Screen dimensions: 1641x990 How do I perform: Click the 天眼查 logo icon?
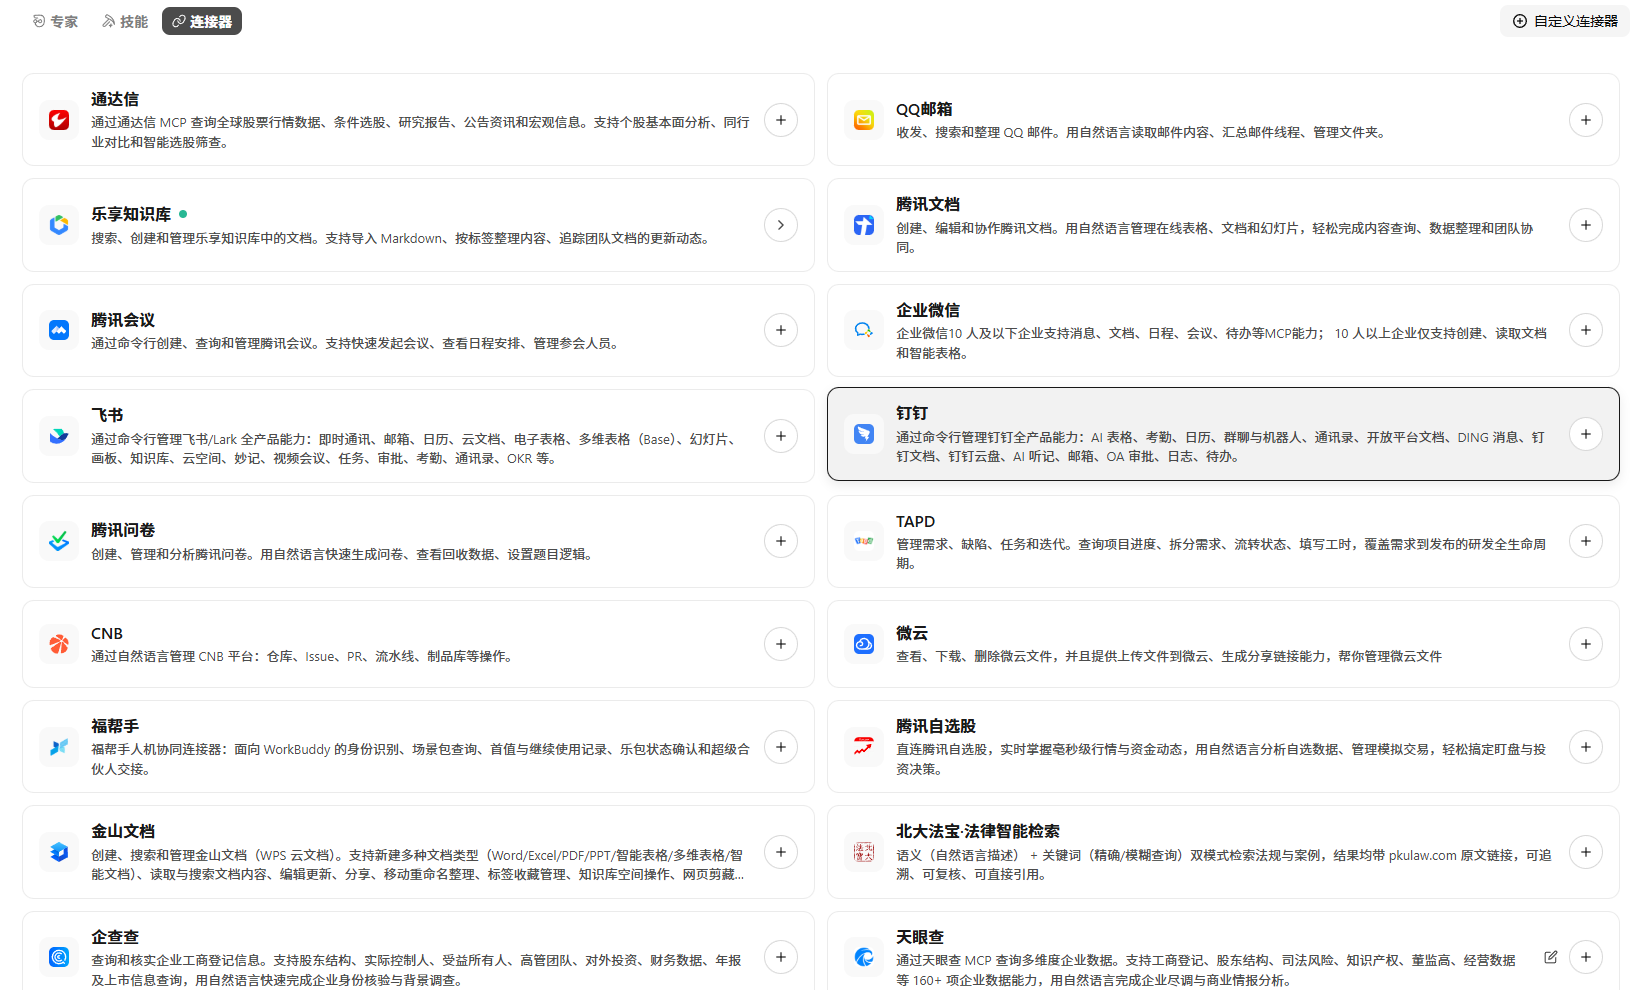tap(864, 957)
